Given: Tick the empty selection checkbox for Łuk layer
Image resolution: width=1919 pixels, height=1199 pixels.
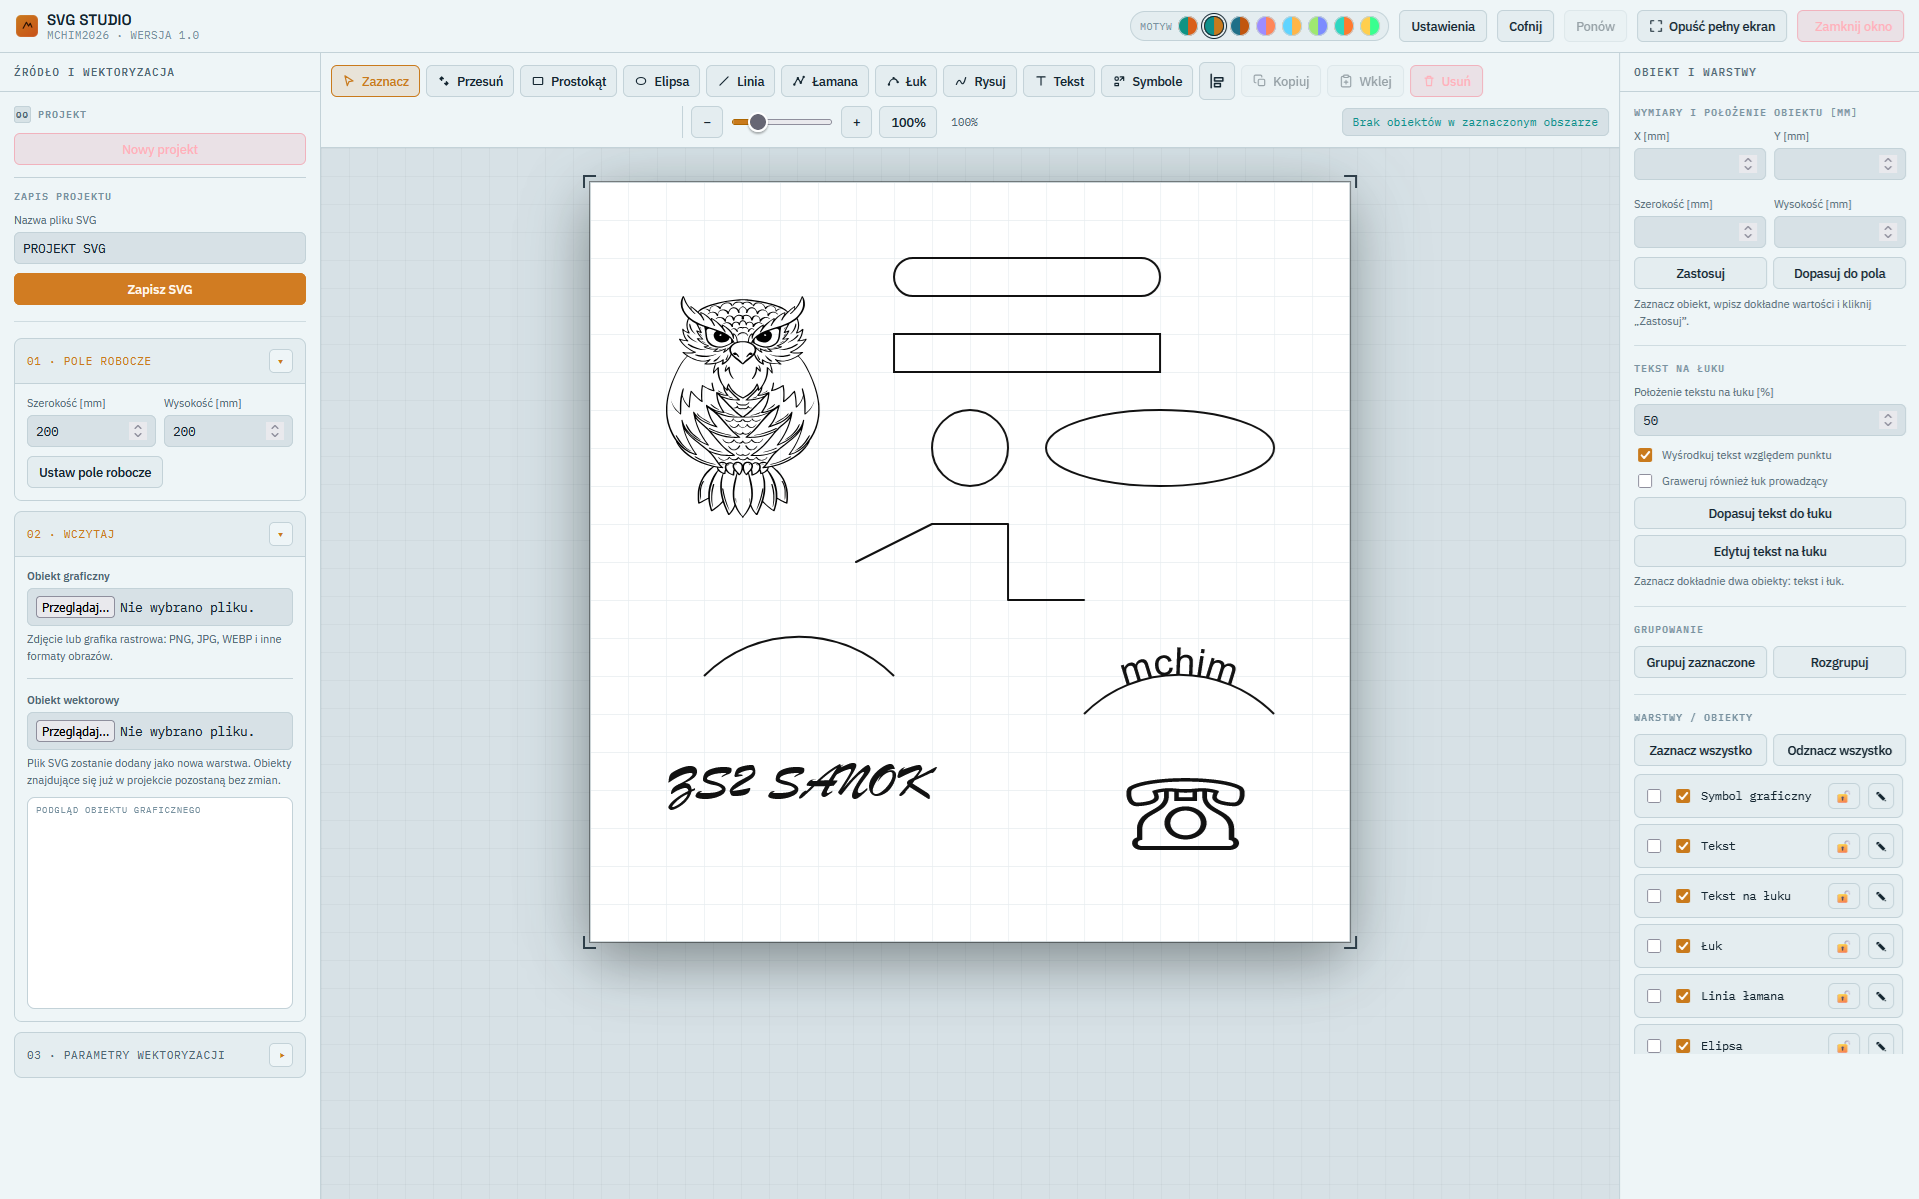Looking at the screenshot, I should [x=1654, y=946].
